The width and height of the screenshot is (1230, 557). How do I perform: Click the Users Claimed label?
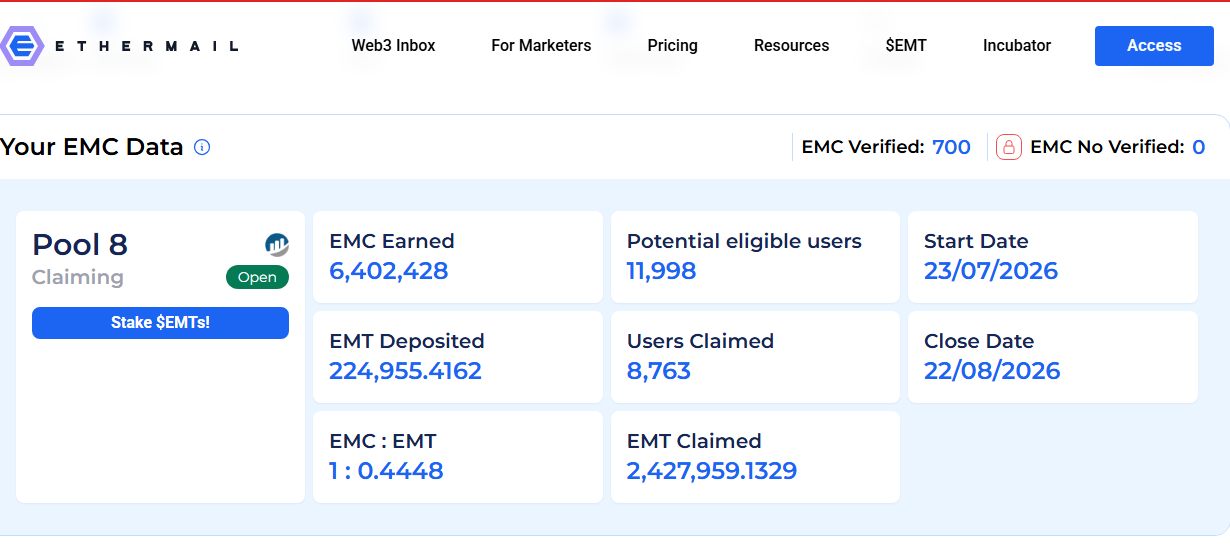pyautogui.click(x=700, y=341)
